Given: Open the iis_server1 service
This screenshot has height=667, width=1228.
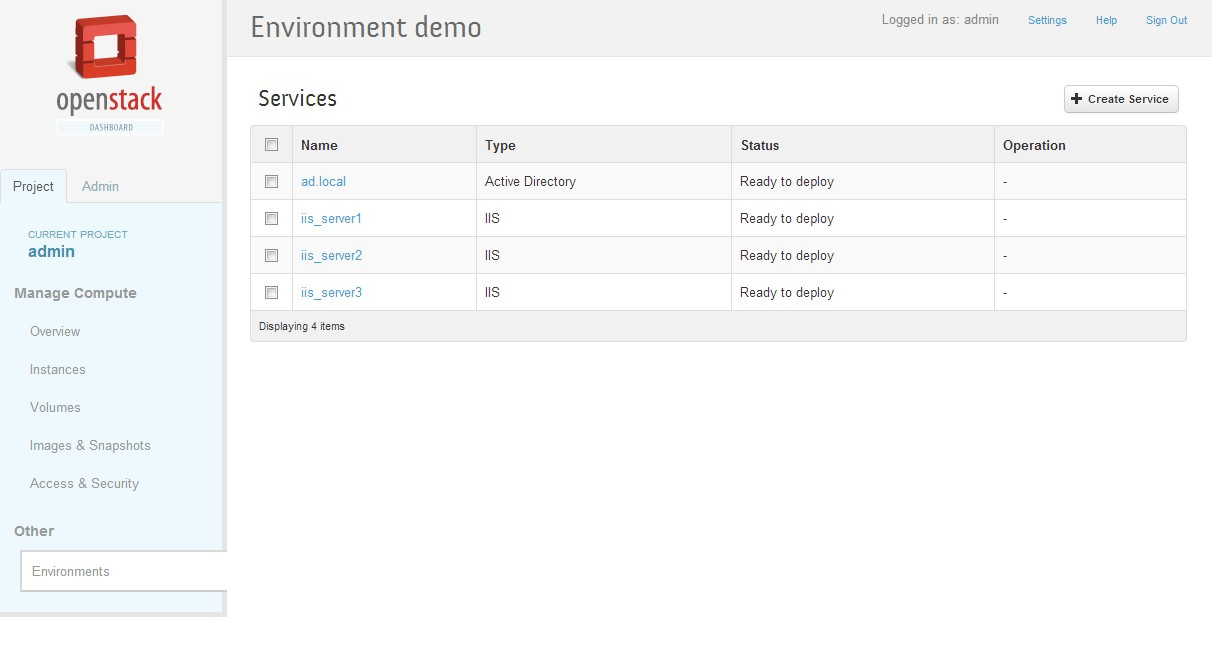Looking at the screenshot, I should tap(331, 218).
